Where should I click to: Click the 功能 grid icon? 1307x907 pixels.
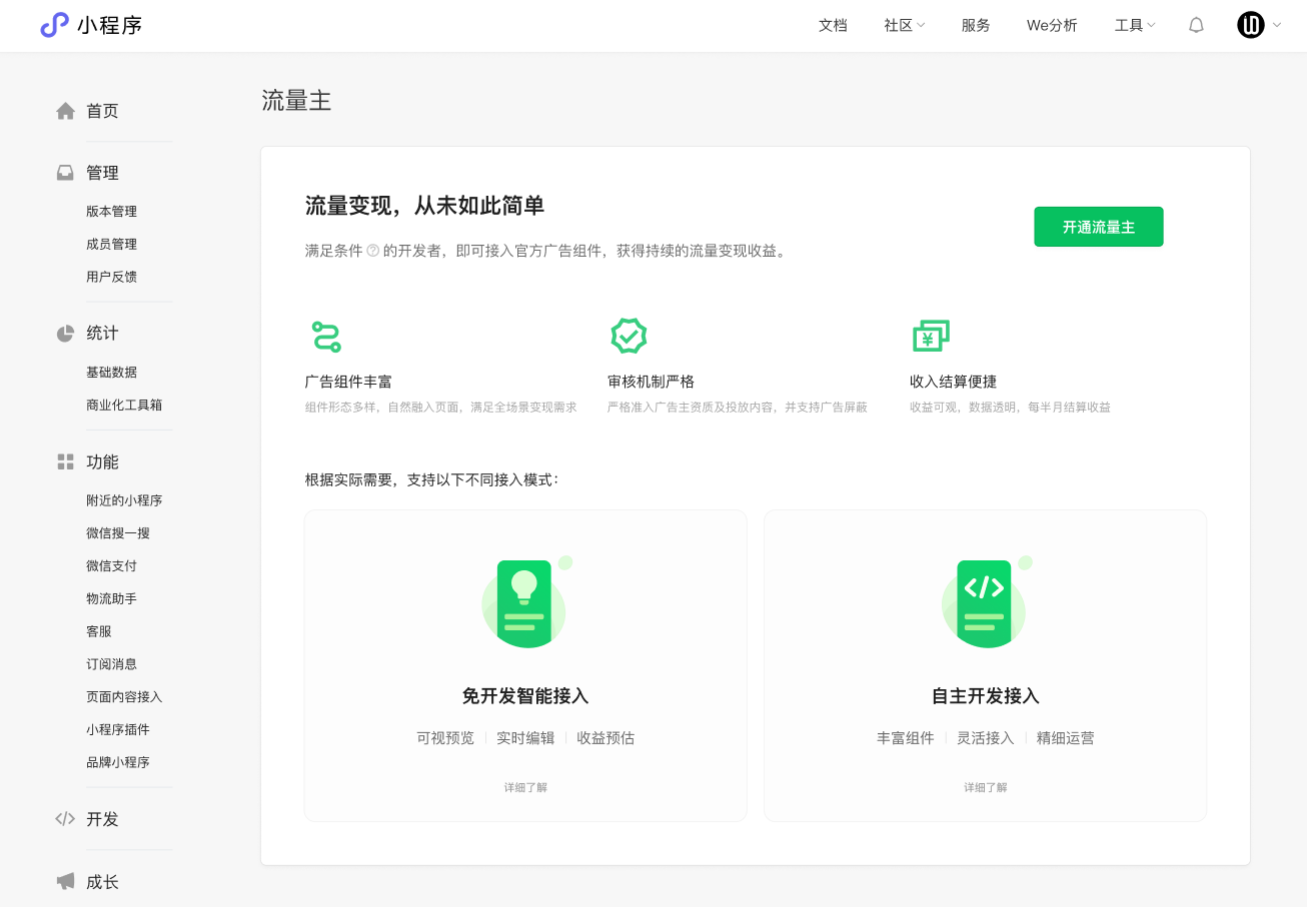tap(66, 462)
